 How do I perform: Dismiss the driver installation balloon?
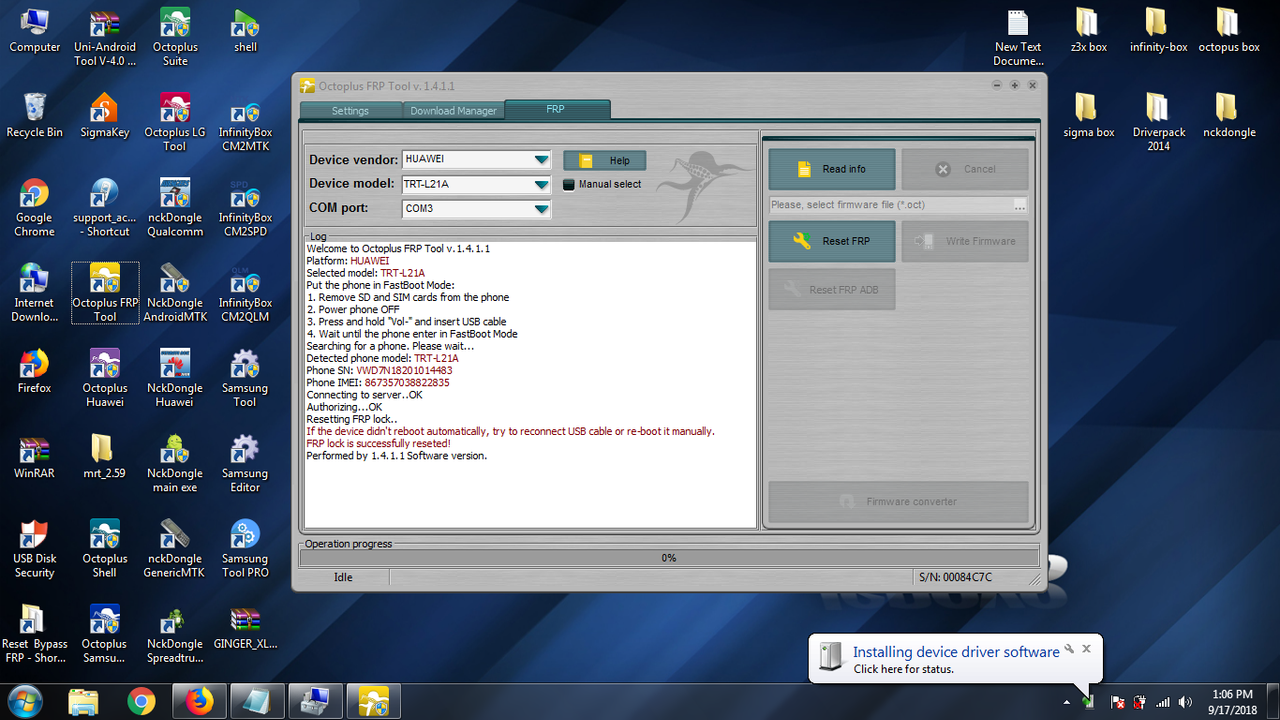[x=1086, y=648]
